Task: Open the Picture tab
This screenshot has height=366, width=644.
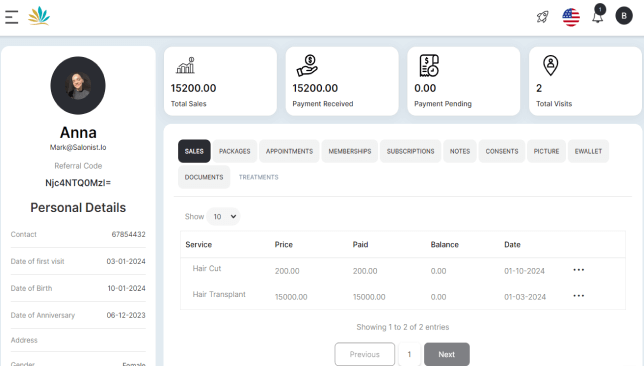Action: 546,151
